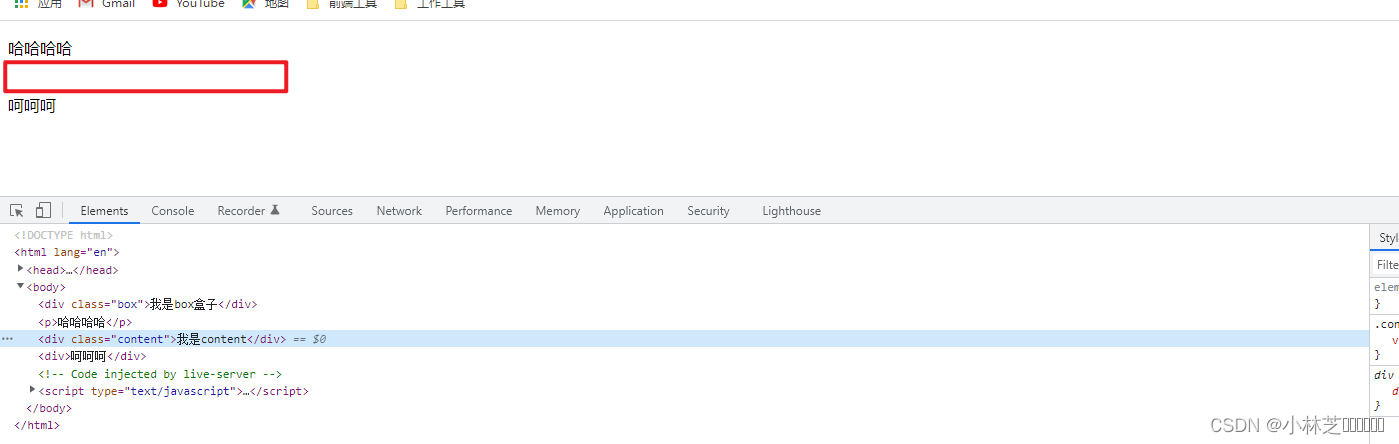Click the page text 哈哈哈哈

(x=40, y=49)
